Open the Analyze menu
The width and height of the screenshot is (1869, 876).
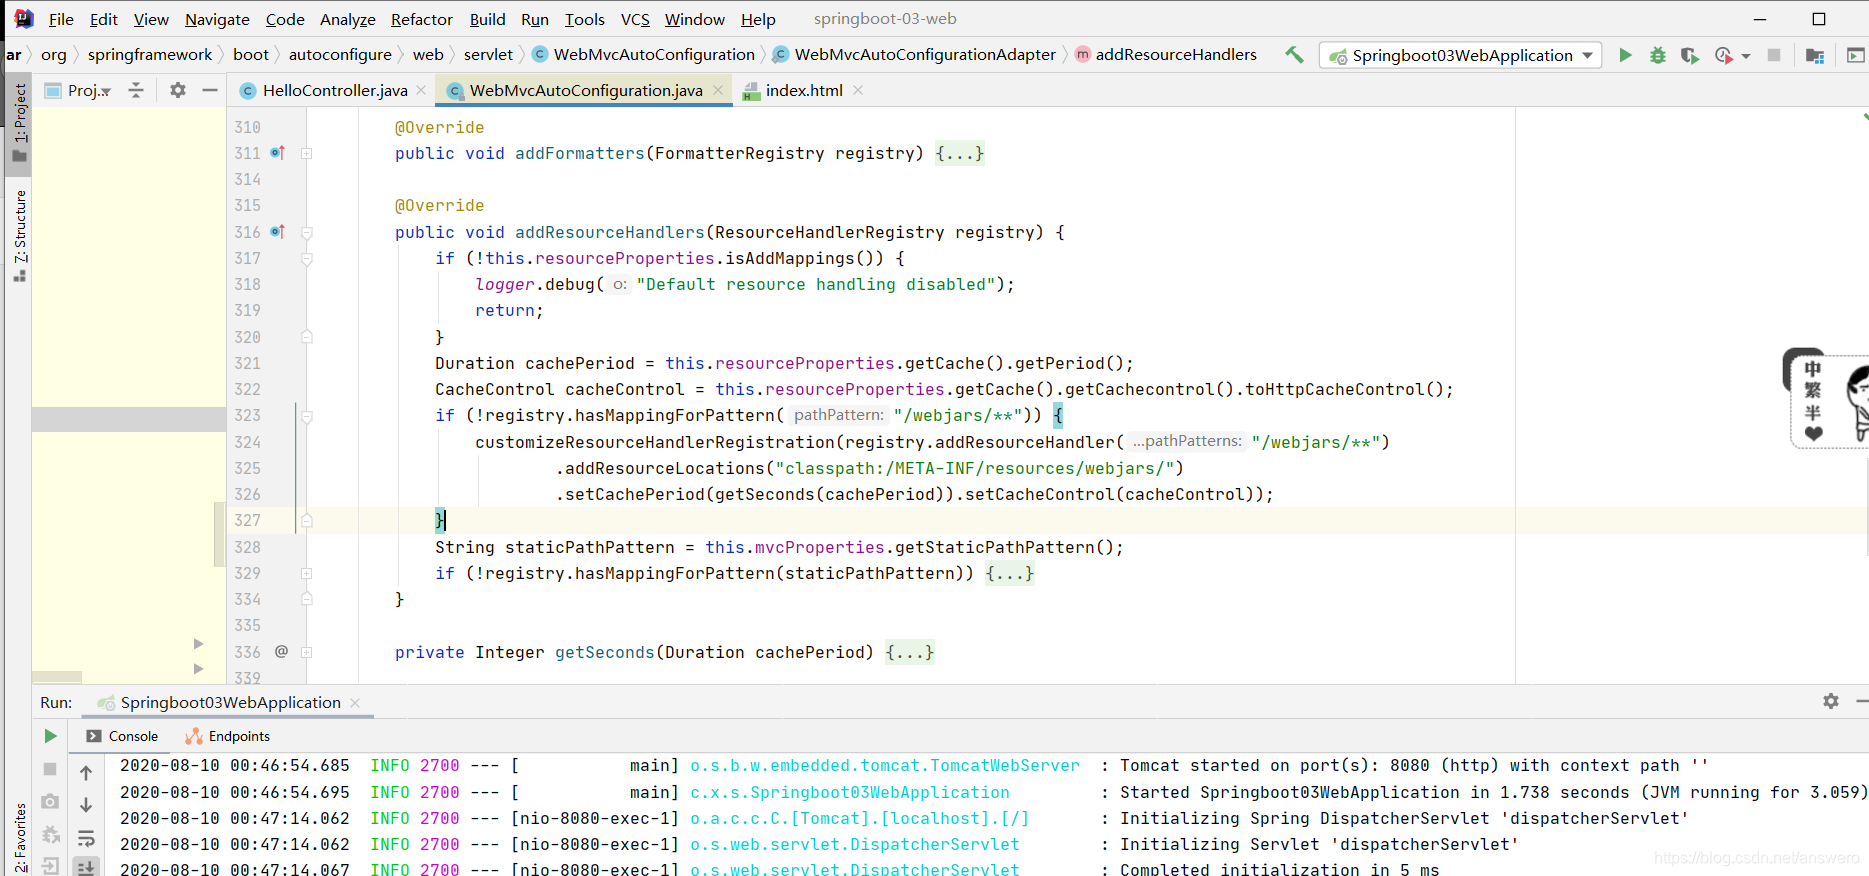[347, 19]
